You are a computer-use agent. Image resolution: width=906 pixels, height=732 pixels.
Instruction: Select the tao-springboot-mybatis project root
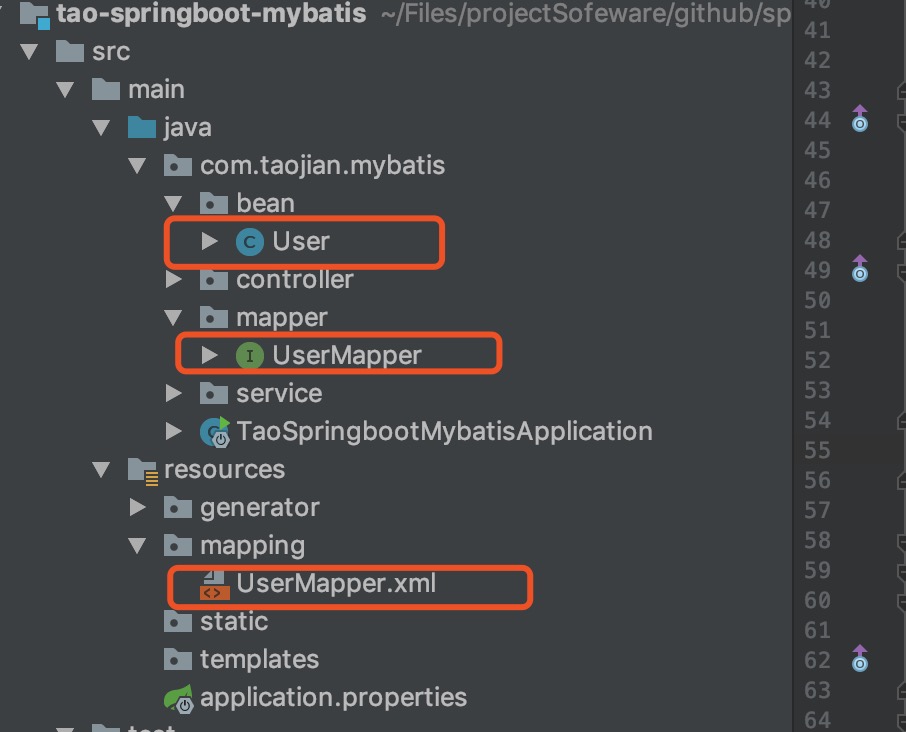tap(212, 14)
